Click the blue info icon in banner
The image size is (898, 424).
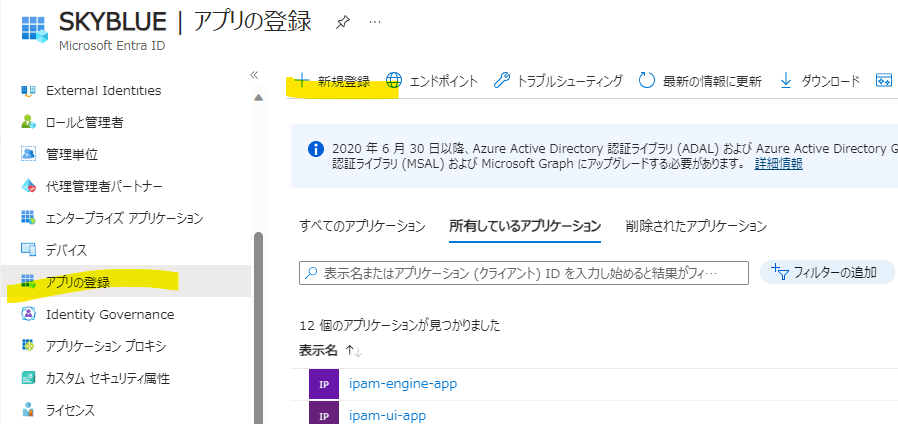click(316, 150)
